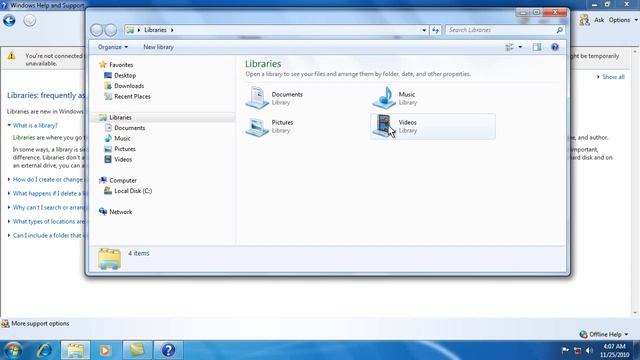Click the search magnifier icon
640x360 pixels.
point(560,30)
